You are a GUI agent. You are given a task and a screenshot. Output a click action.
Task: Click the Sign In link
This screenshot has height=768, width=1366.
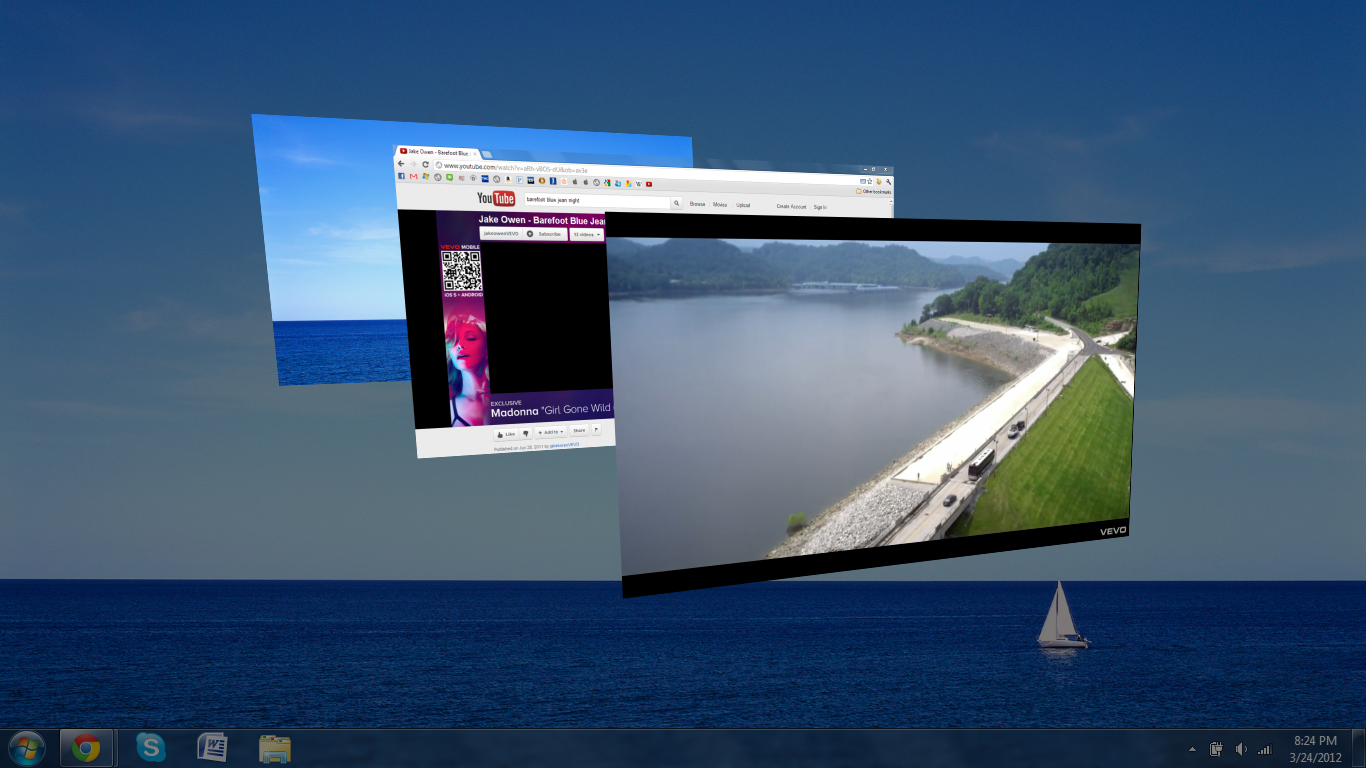pyautogui.click(x=821, y=207)
